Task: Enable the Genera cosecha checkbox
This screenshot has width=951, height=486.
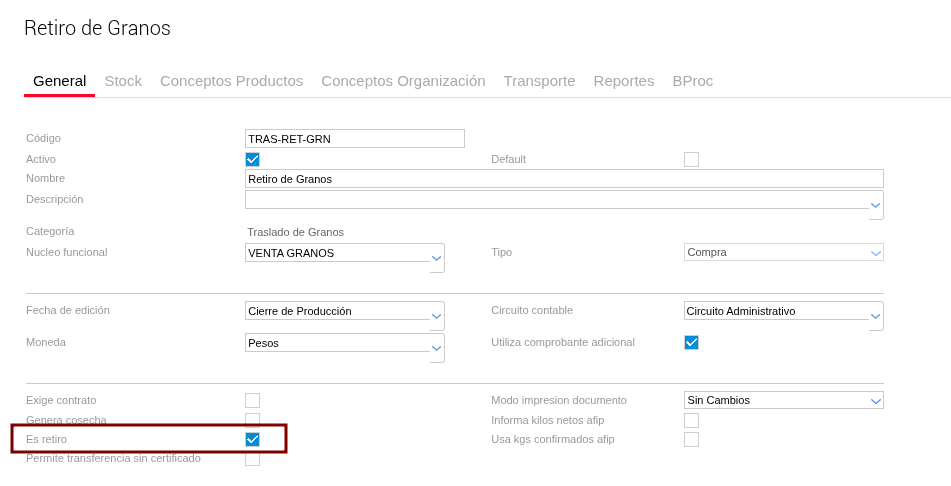Action: [252, 420]
